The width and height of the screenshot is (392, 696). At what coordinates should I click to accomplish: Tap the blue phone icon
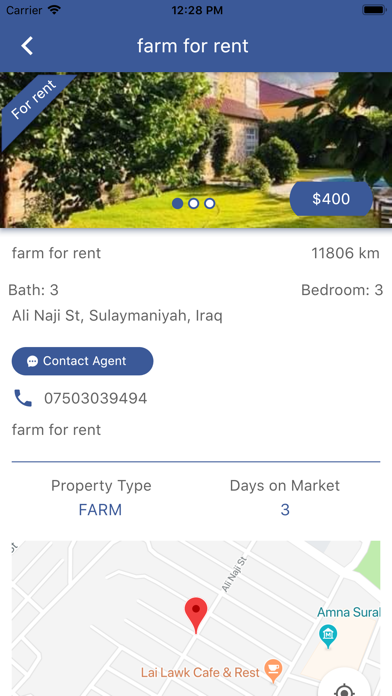tap(23, 398)
